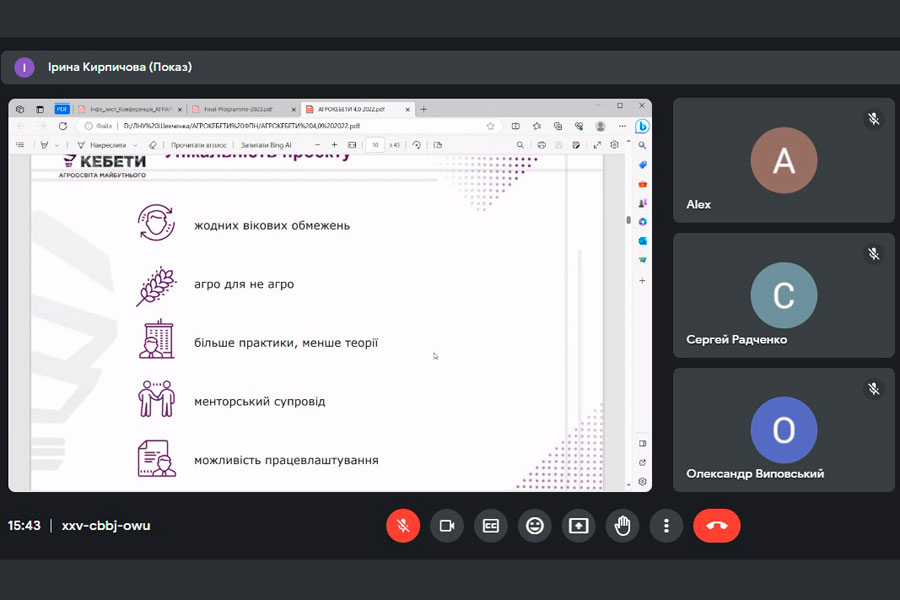Click the presenter avatar next to Ірина Кирпичова
The width and height of the screenshot is (900, 600).
24,67
